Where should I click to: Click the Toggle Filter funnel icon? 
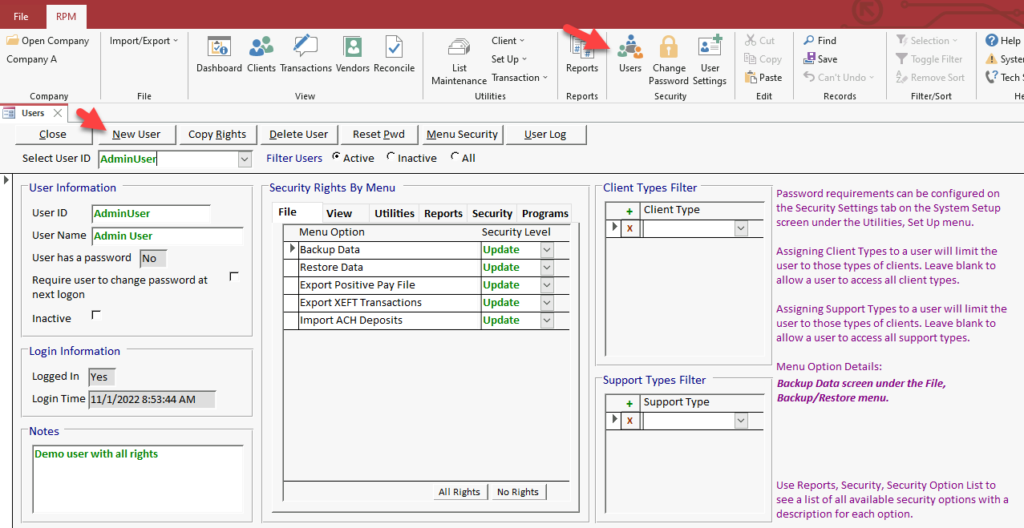coord(902,59)
